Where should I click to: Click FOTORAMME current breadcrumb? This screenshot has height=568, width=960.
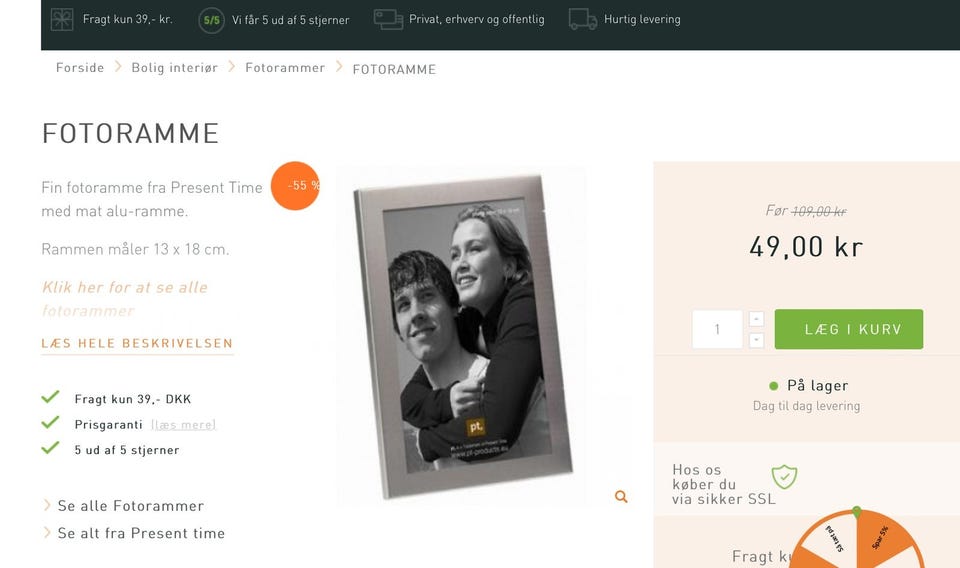(394, 69)
